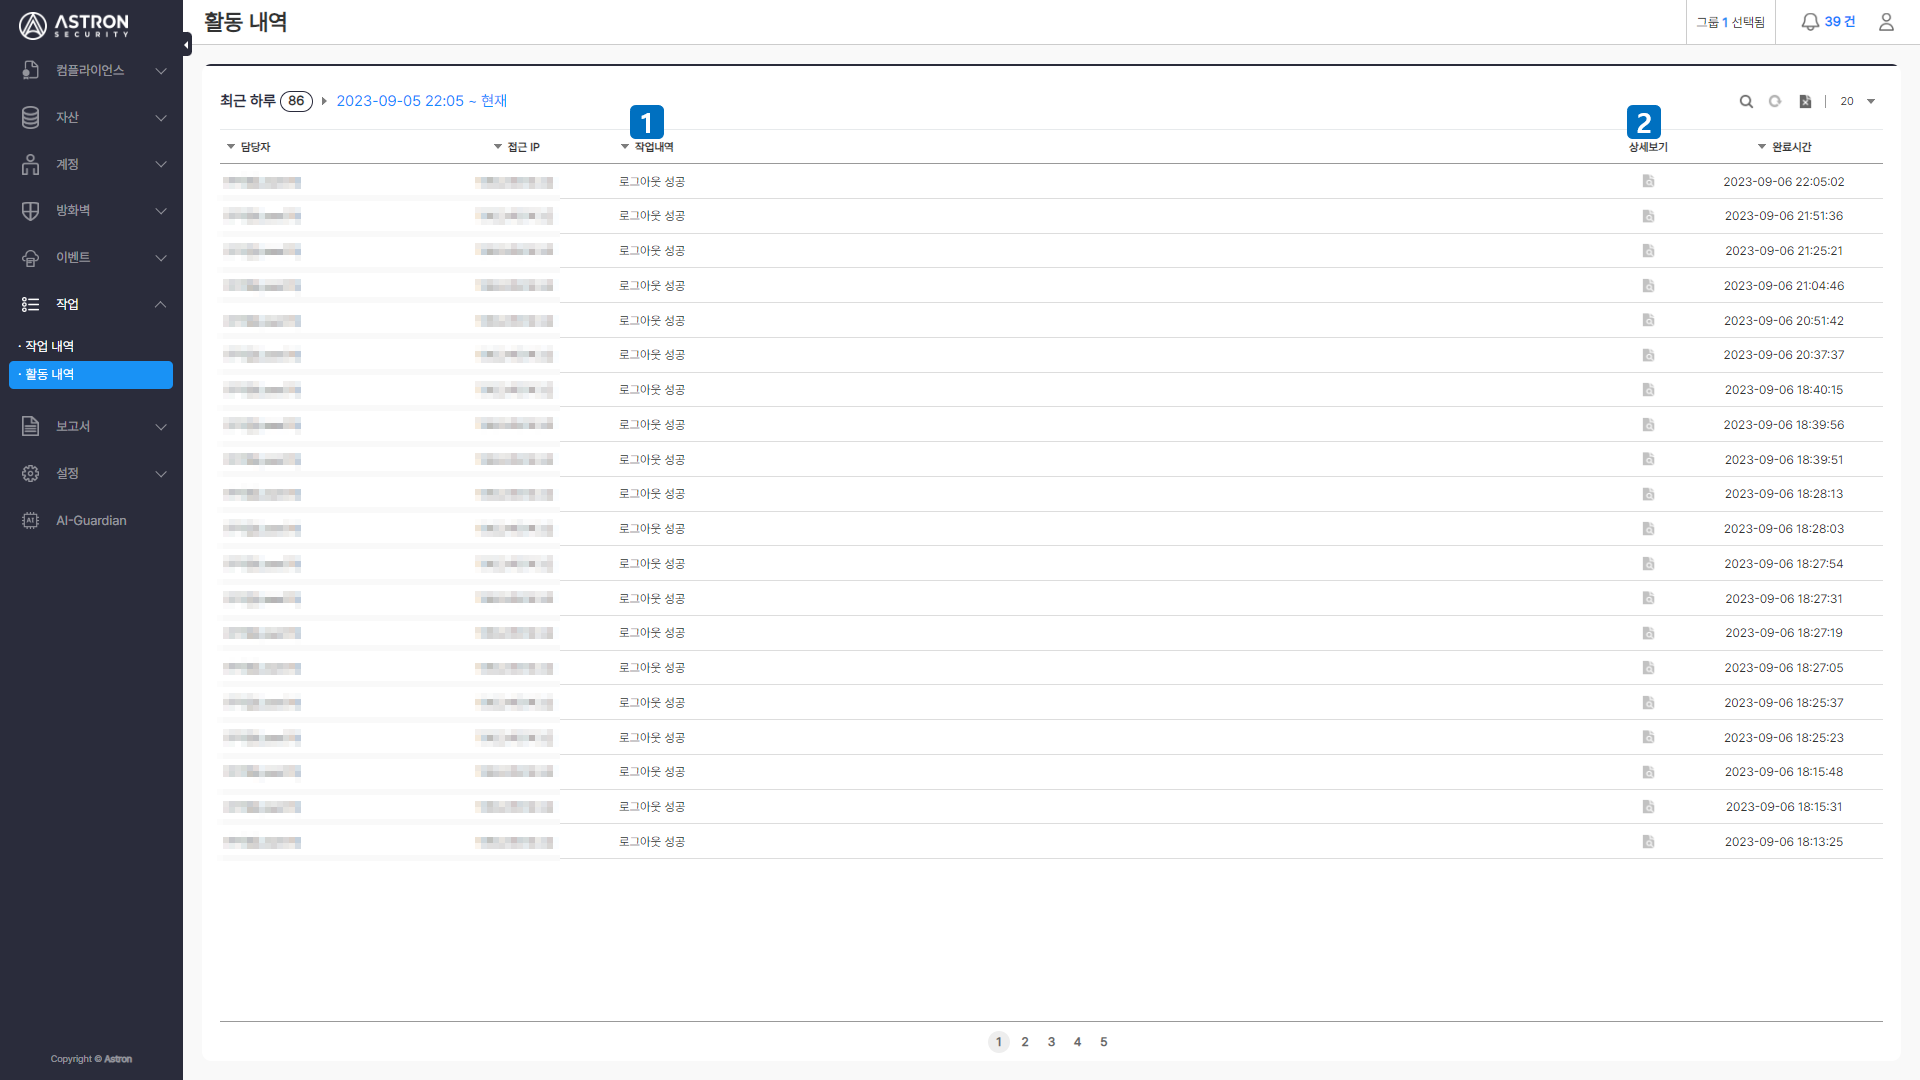View details of the 18:13:25 row

[1648, 842]
